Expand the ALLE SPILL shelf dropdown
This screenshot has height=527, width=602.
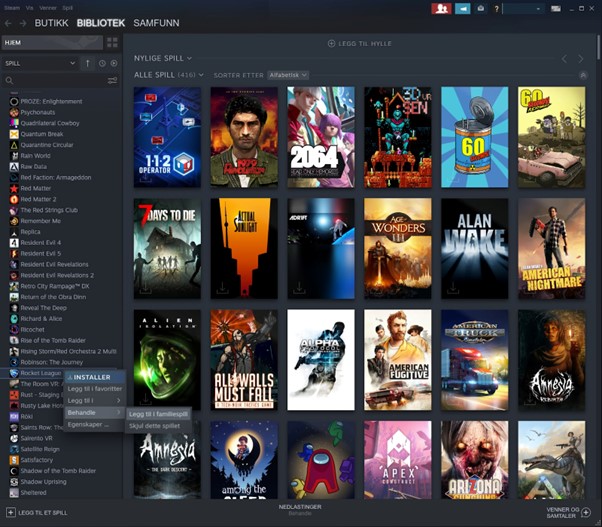coord(201,75)
